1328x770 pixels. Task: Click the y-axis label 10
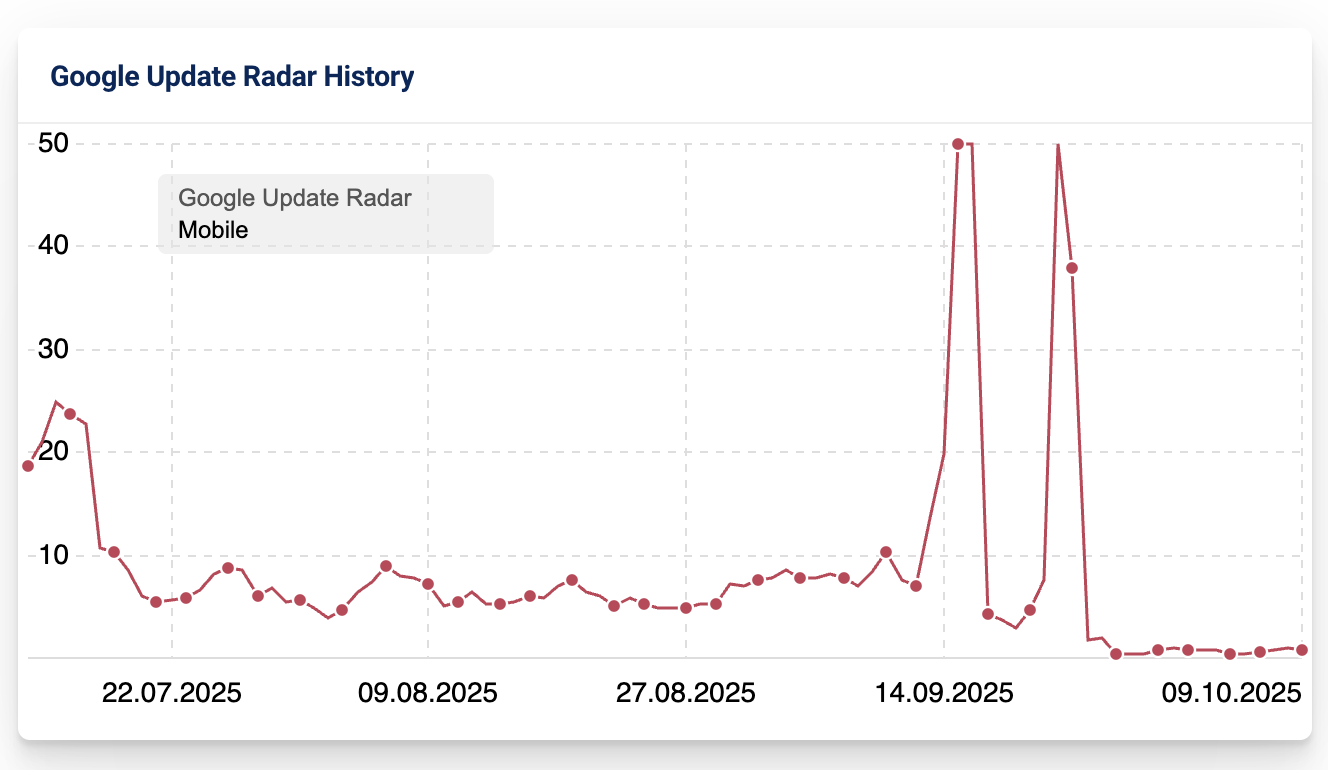53,555
